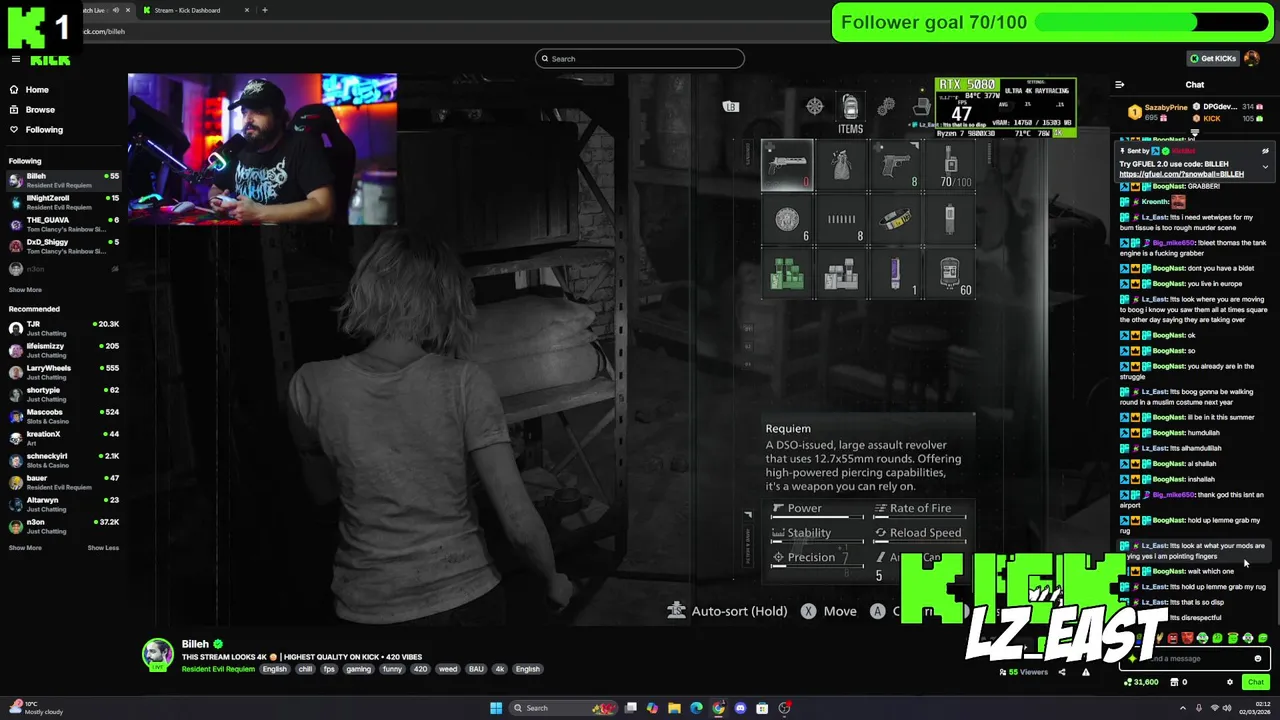Viewport: 1280px width, 720px height.
Task: Collapse the chat panel arrow icon
Action: coord(1119,85)
